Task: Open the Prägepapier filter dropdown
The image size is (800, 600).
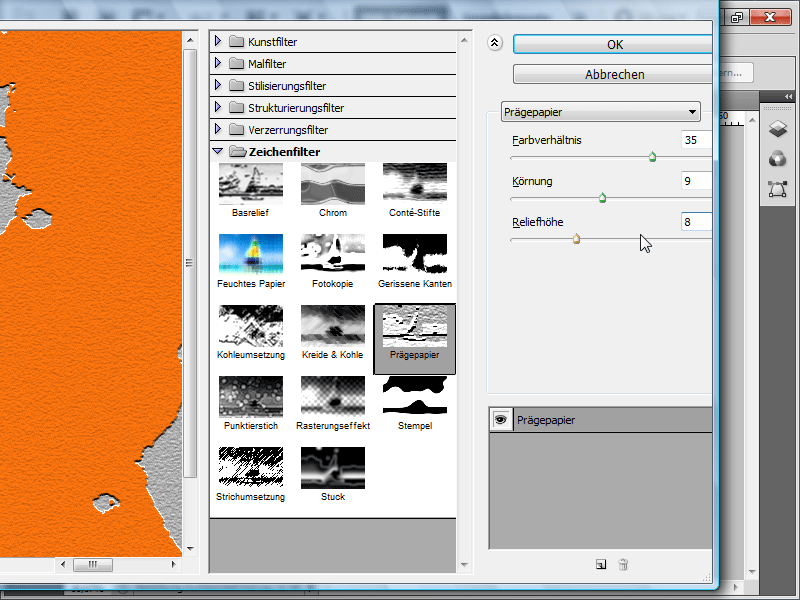Action: click(601, 112)
